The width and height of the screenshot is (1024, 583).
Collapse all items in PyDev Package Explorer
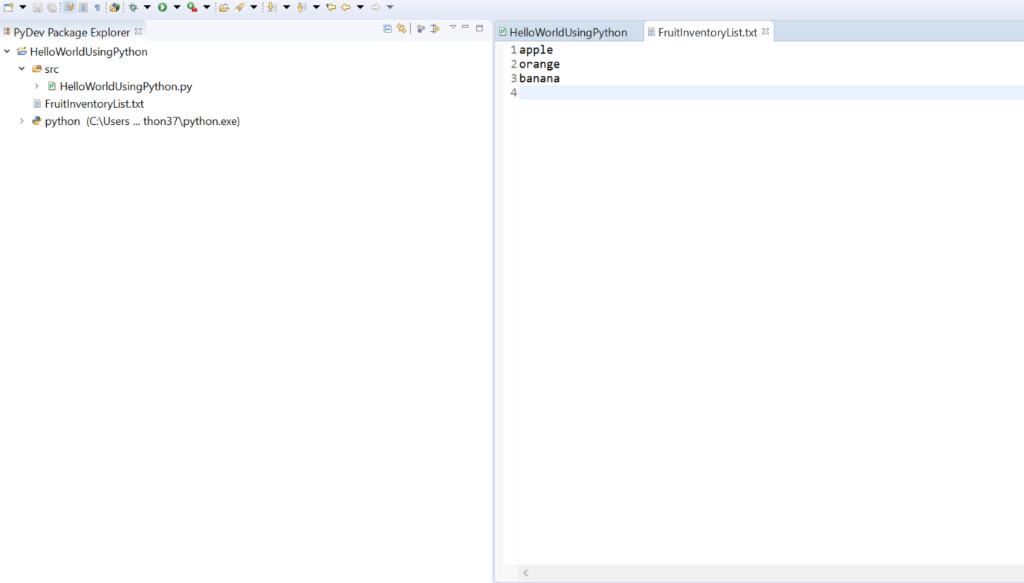click(388, 28)
